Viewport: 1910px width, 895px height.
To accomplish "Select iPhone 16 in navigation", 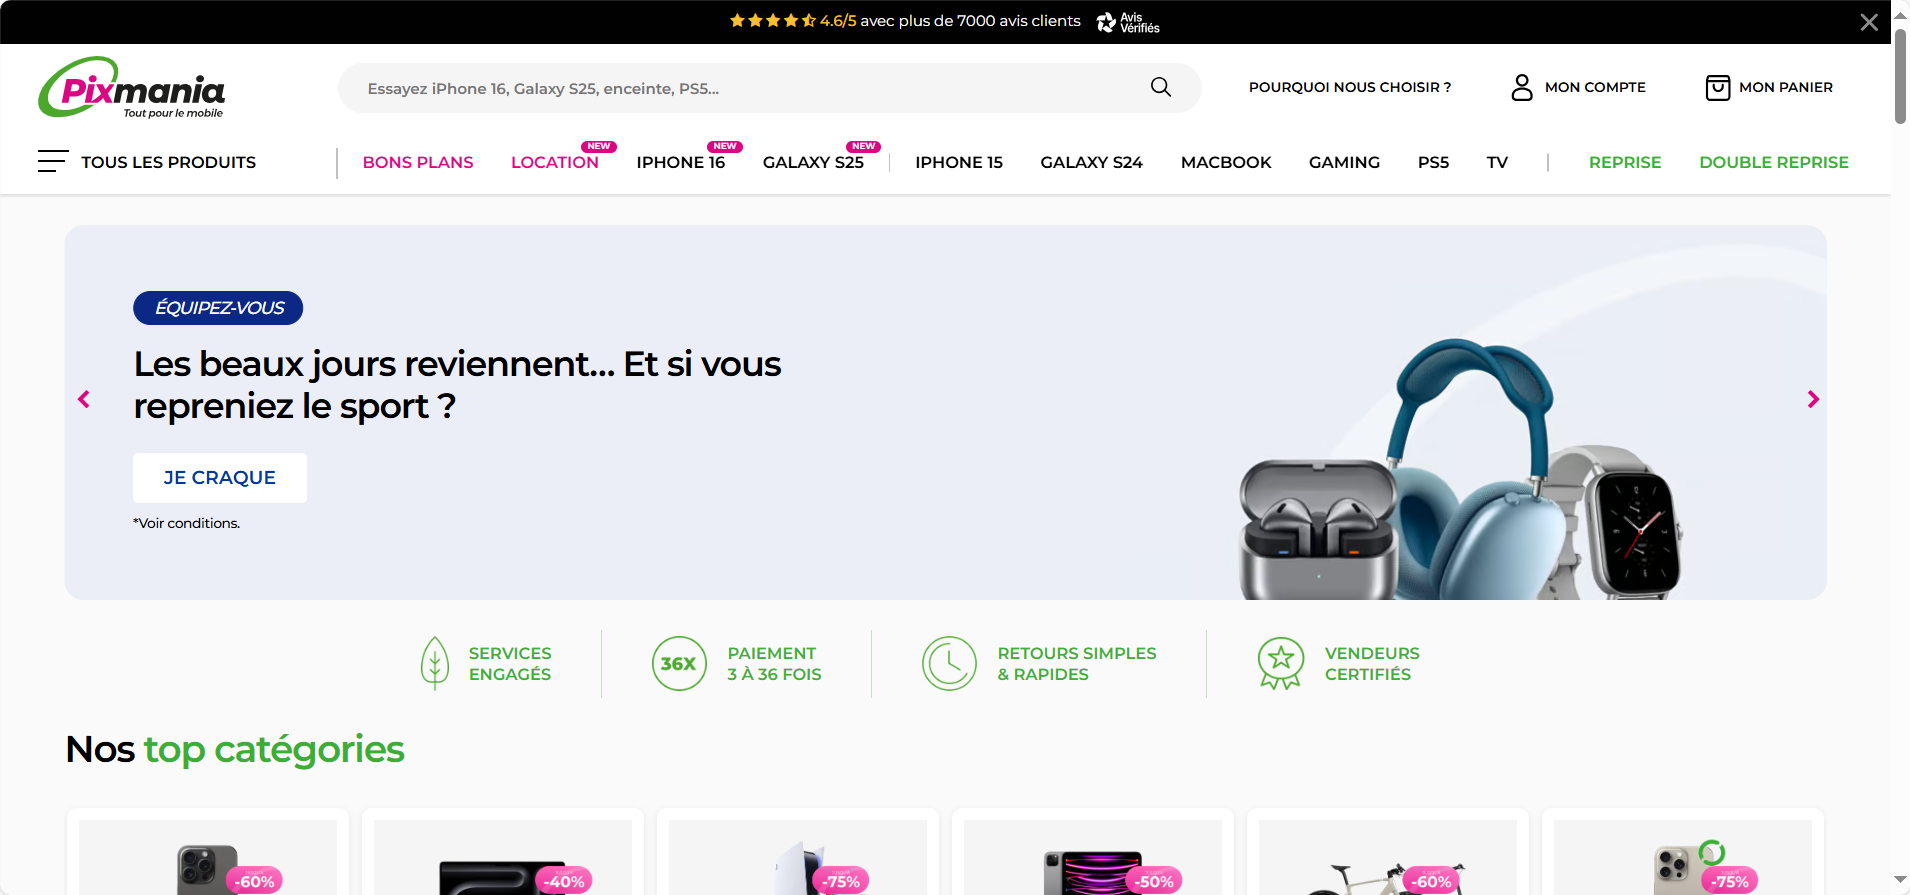I will pos(681,162).
